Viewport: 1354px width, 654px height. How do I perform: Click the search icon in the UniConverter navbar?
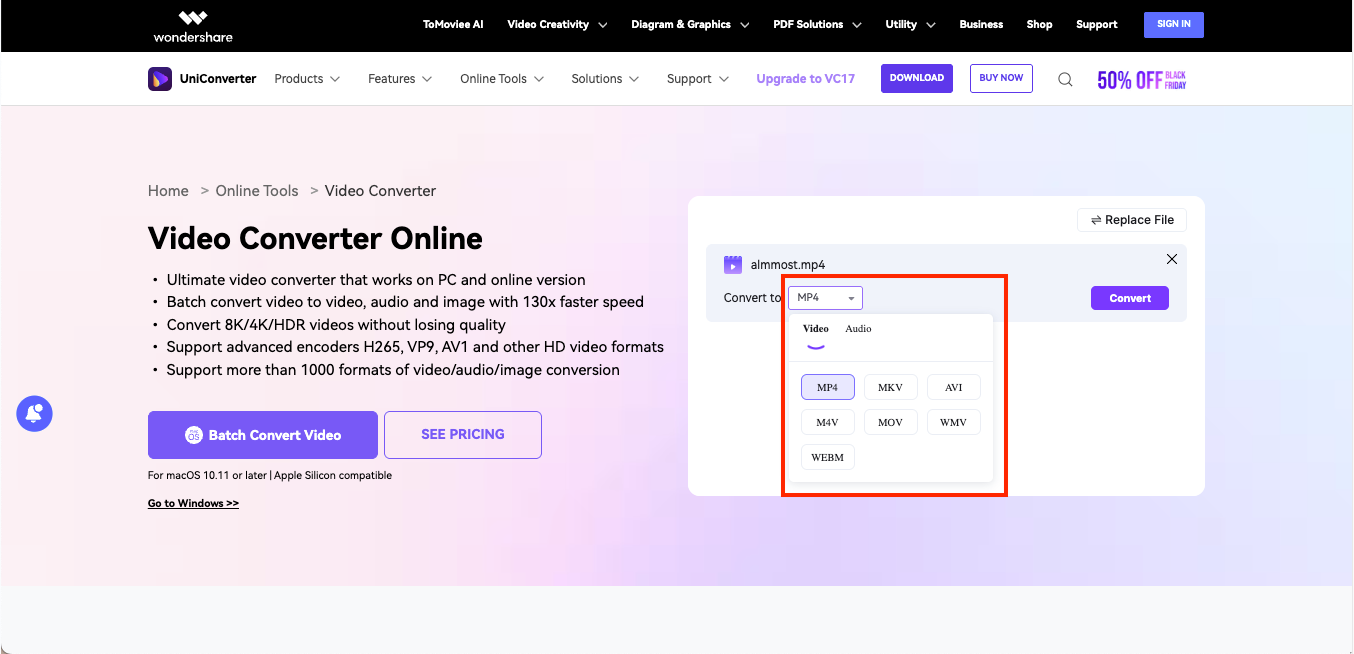tap(1064, 79)
